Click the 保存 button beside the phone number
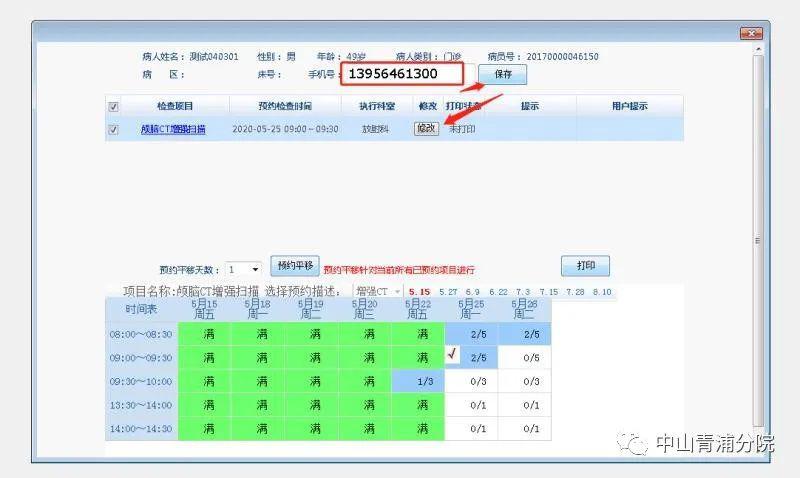 tap(503, 74)
